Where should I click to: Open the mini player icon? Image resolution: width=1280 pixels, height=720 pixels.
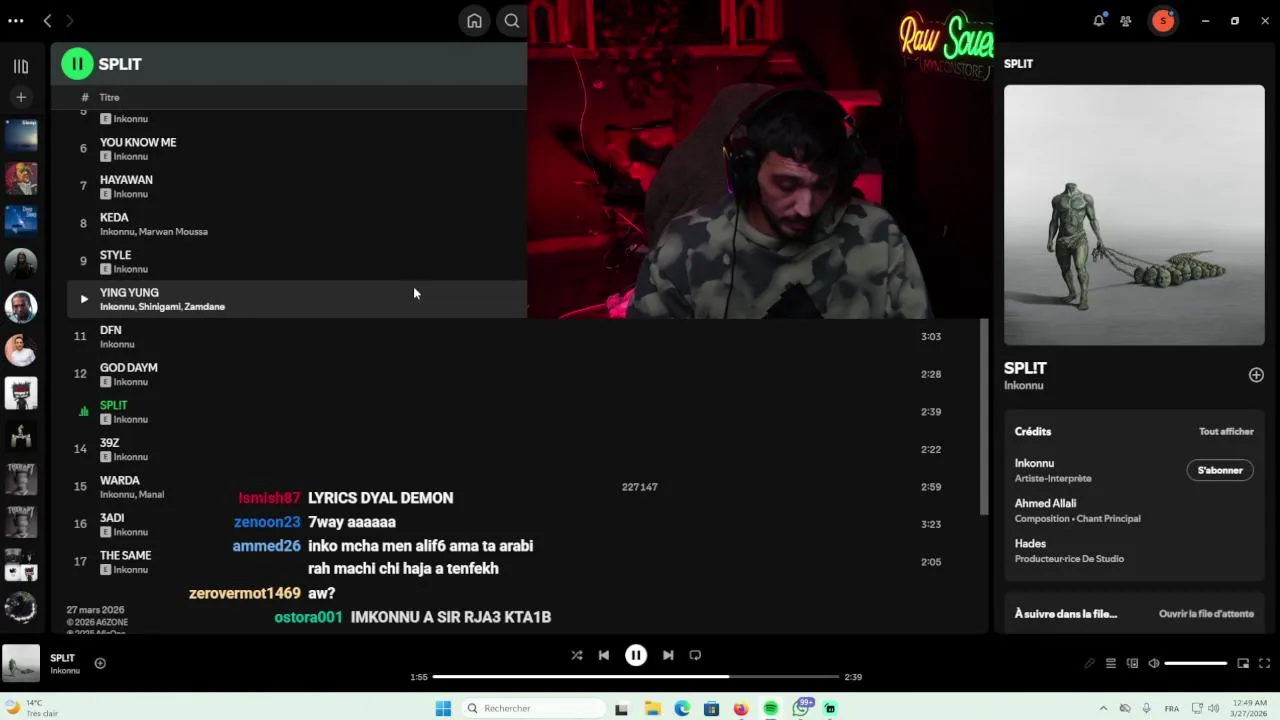[1243, 663]
